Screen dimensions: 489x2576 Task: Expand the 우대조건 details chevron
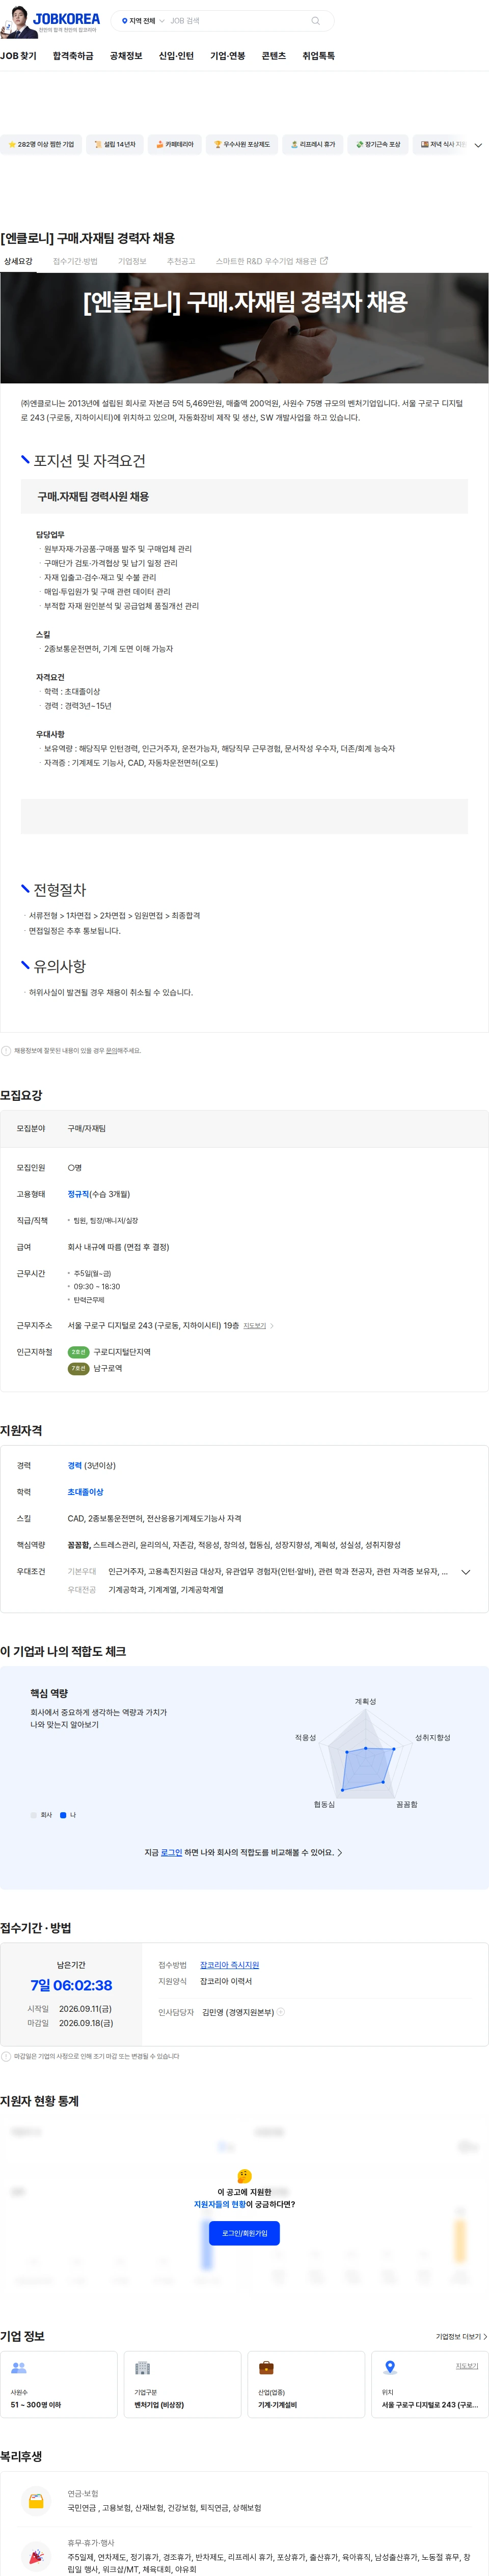click(465, 1572)
